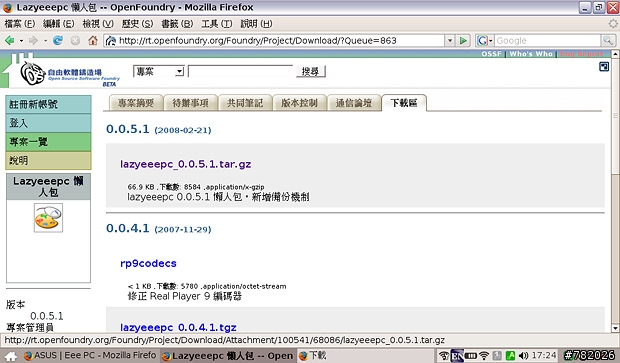Screen dimensions: 620x363
Task: Click the green Go arrow beside the URL
Action: (463, 40)
